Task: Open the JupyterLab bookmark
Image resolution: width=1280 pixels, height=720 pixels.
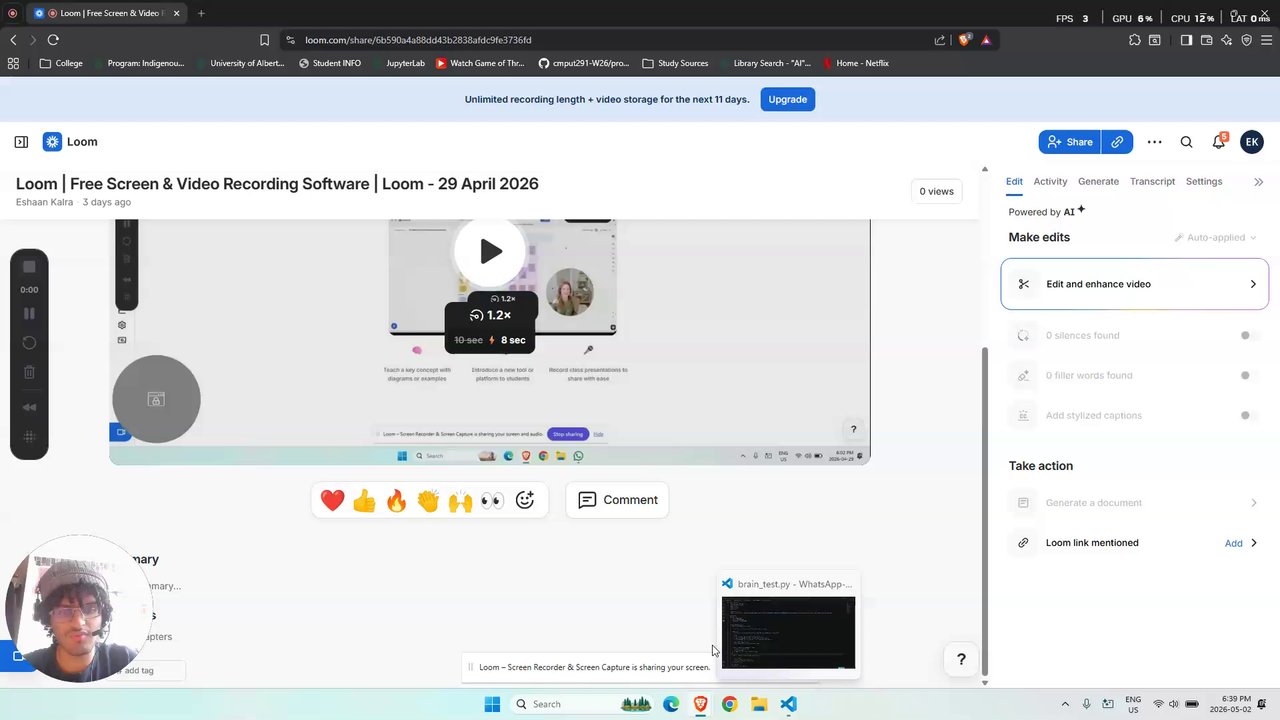Action: (398, 63)
